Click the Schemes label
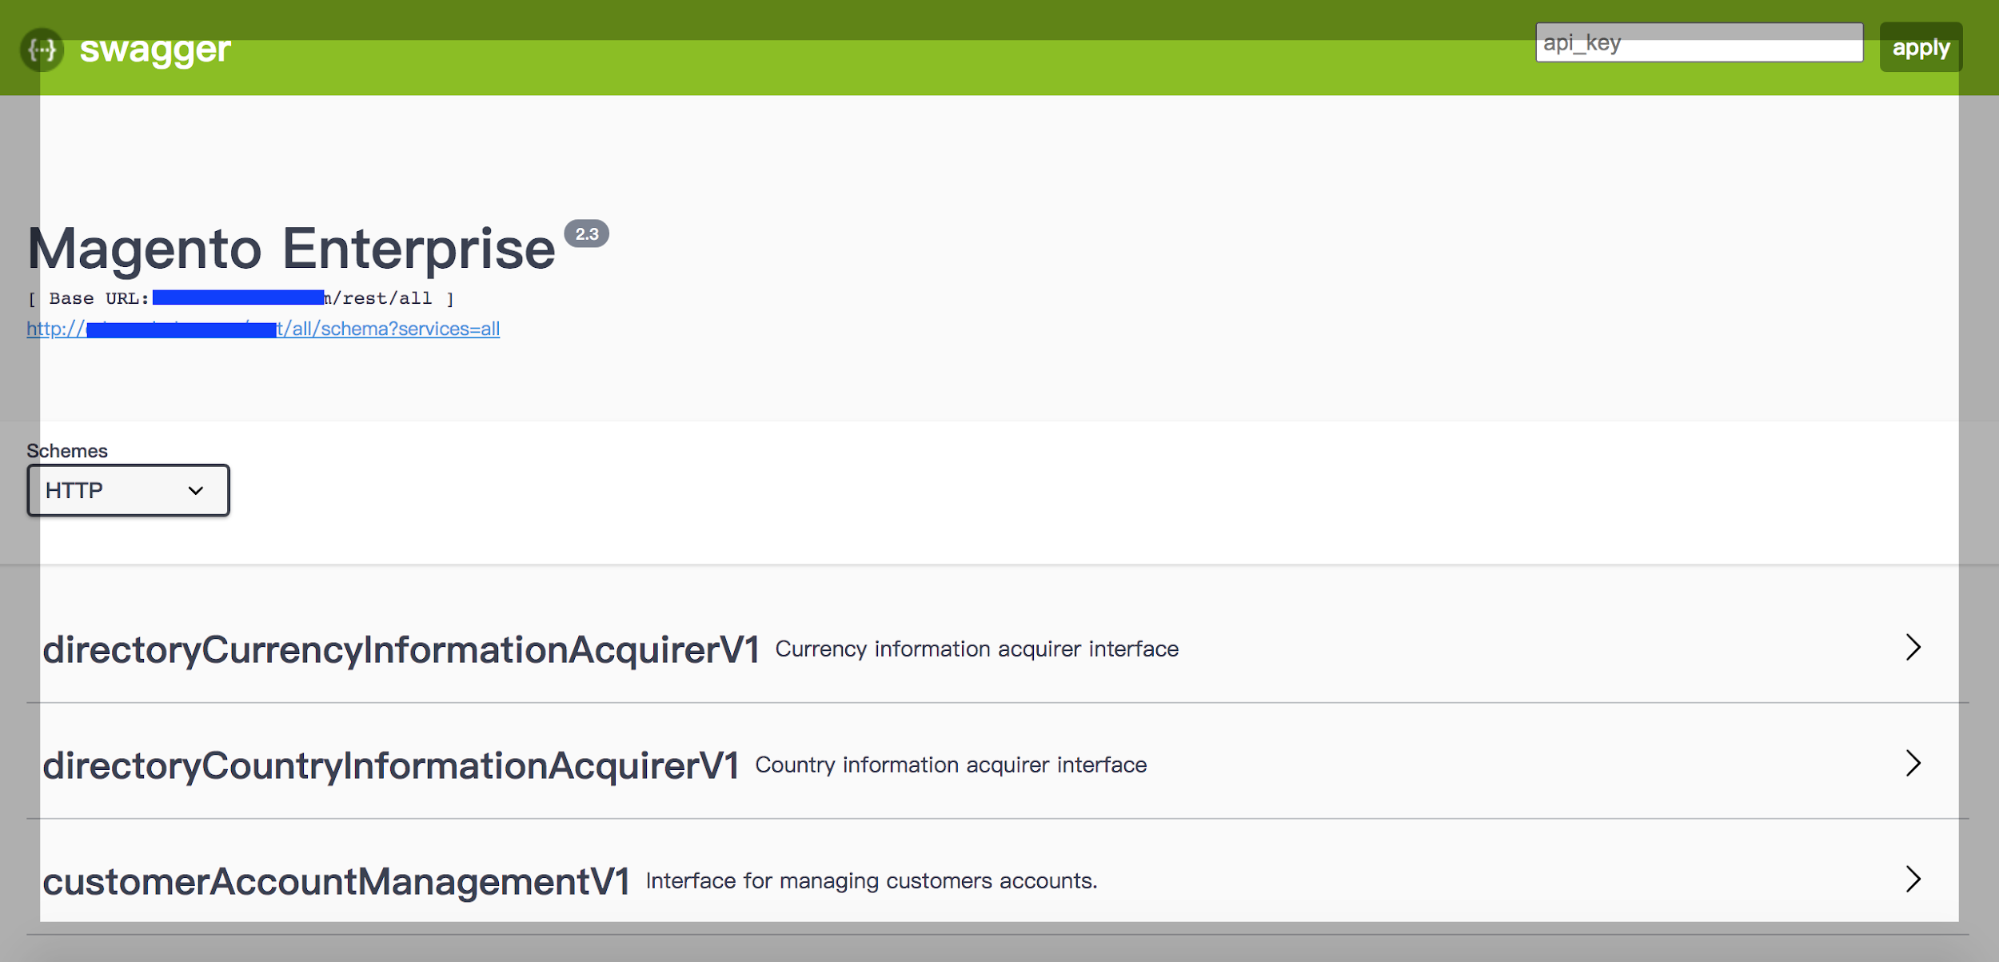 pyautogui.click(x=67, y=451)
